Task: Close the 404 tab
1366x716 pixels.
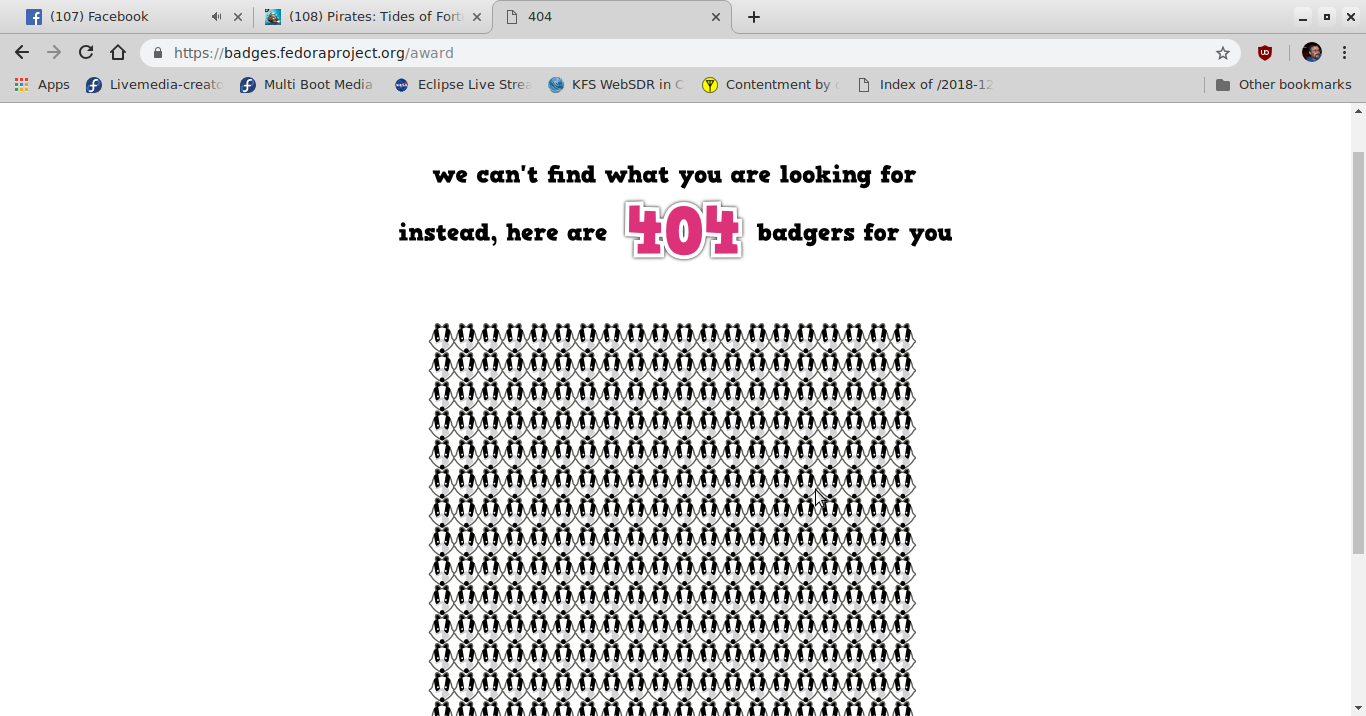Action: (x=716, y=17)
